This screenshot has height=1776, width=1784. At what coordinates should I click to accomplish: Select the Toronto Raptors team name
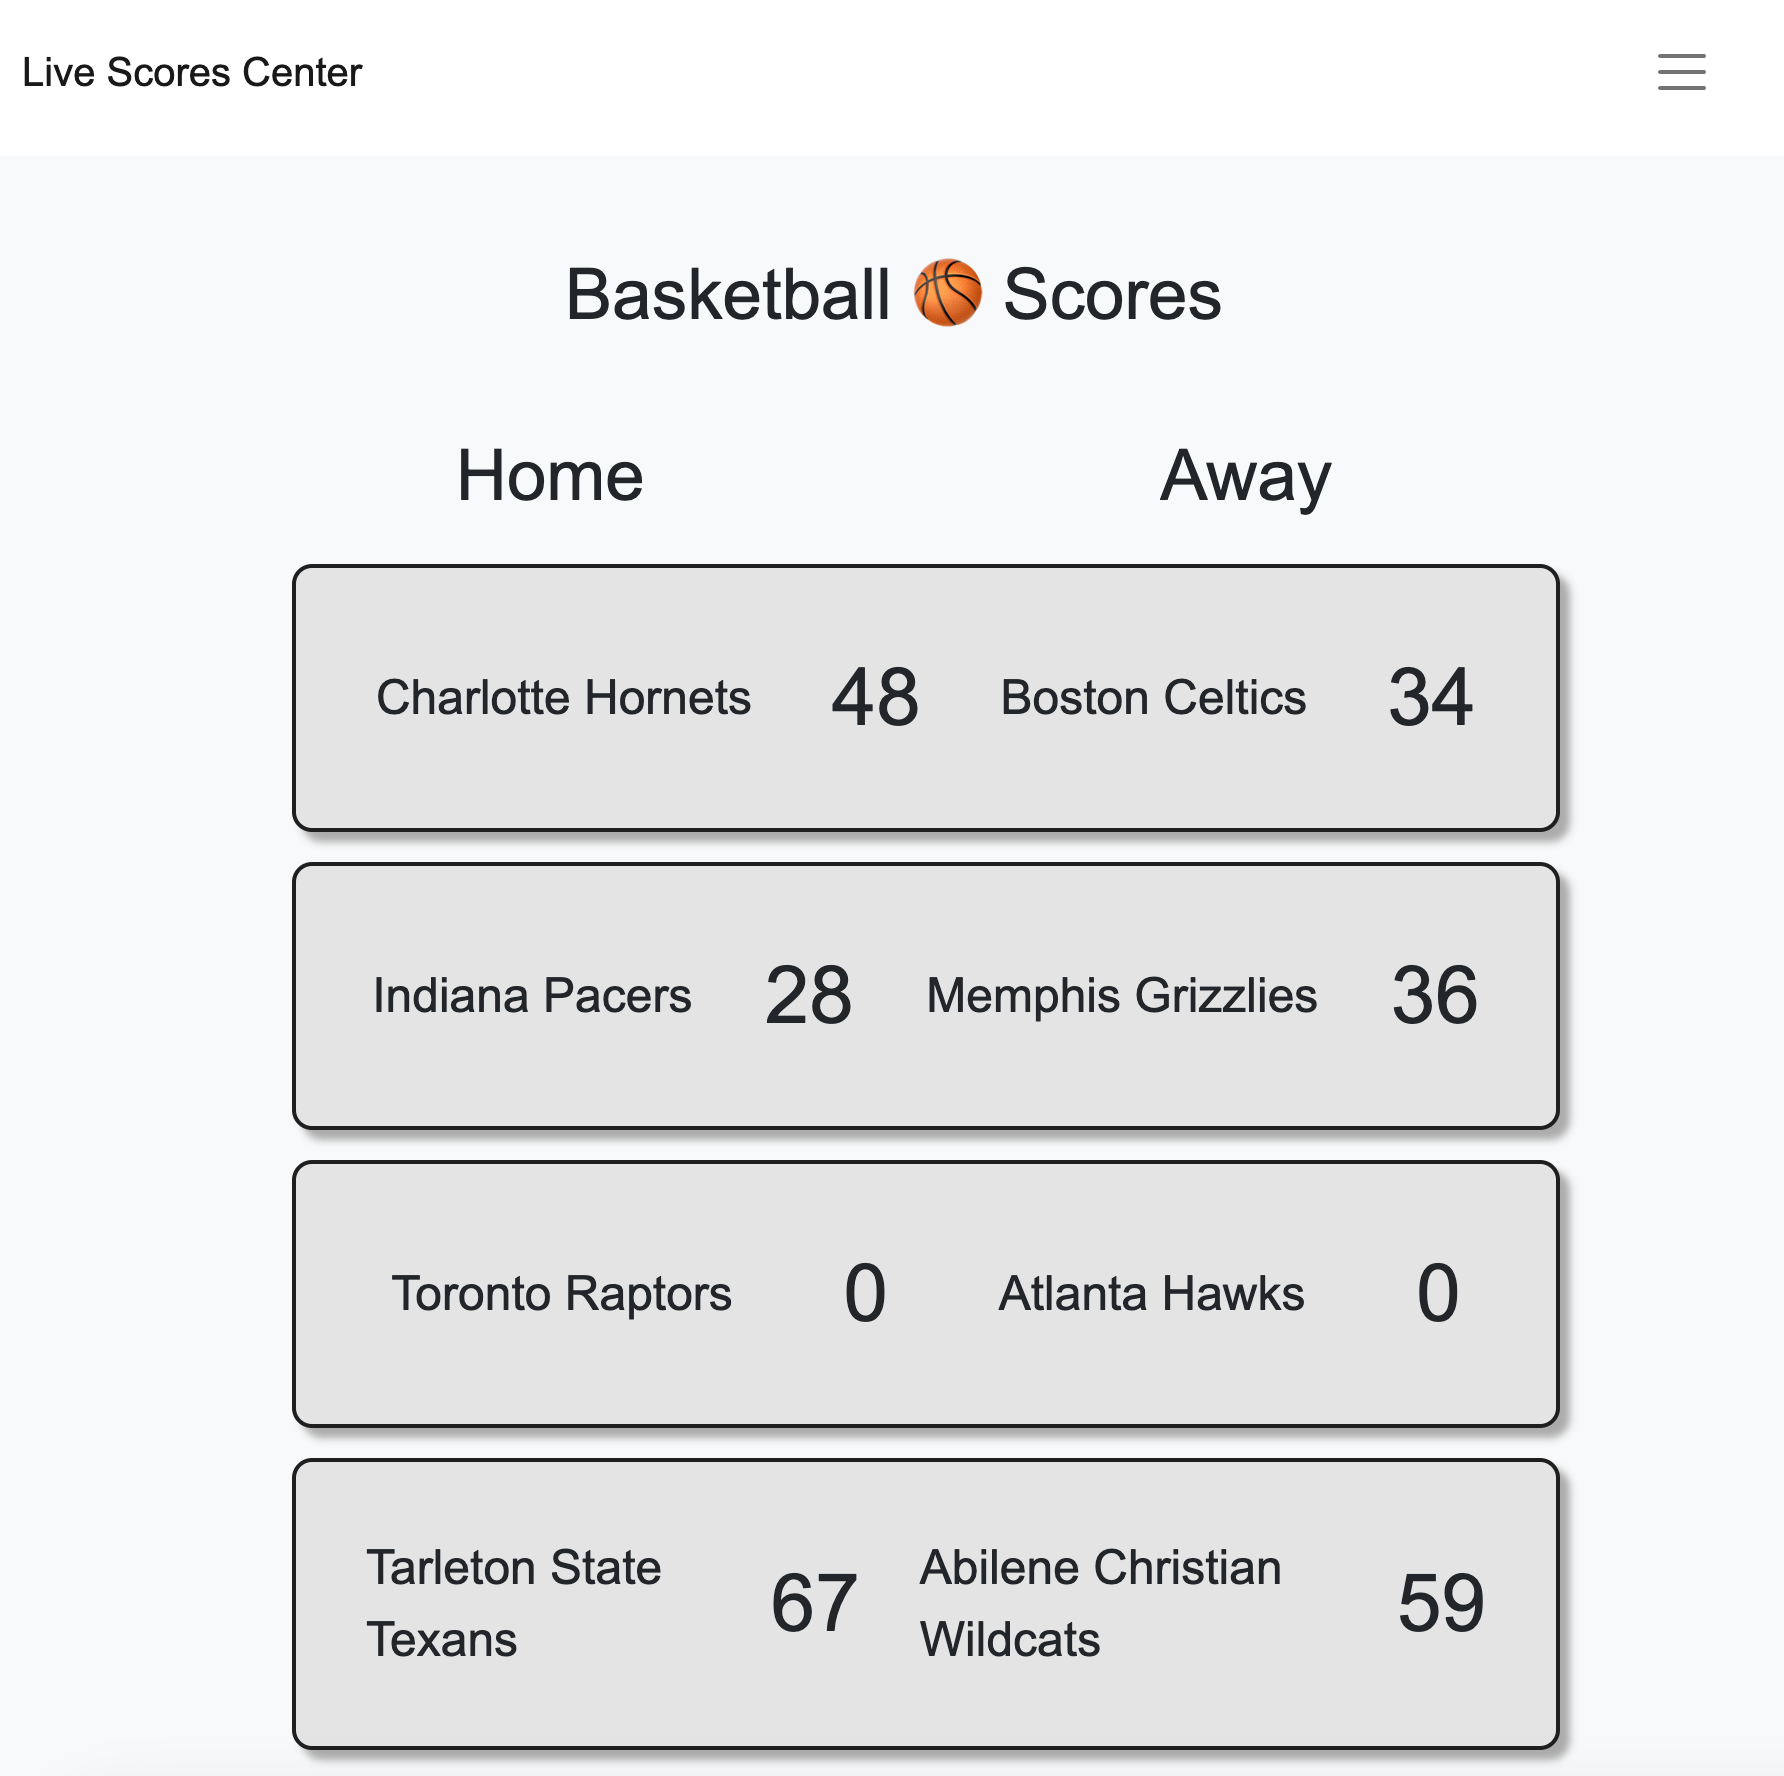pos(561,1293)
